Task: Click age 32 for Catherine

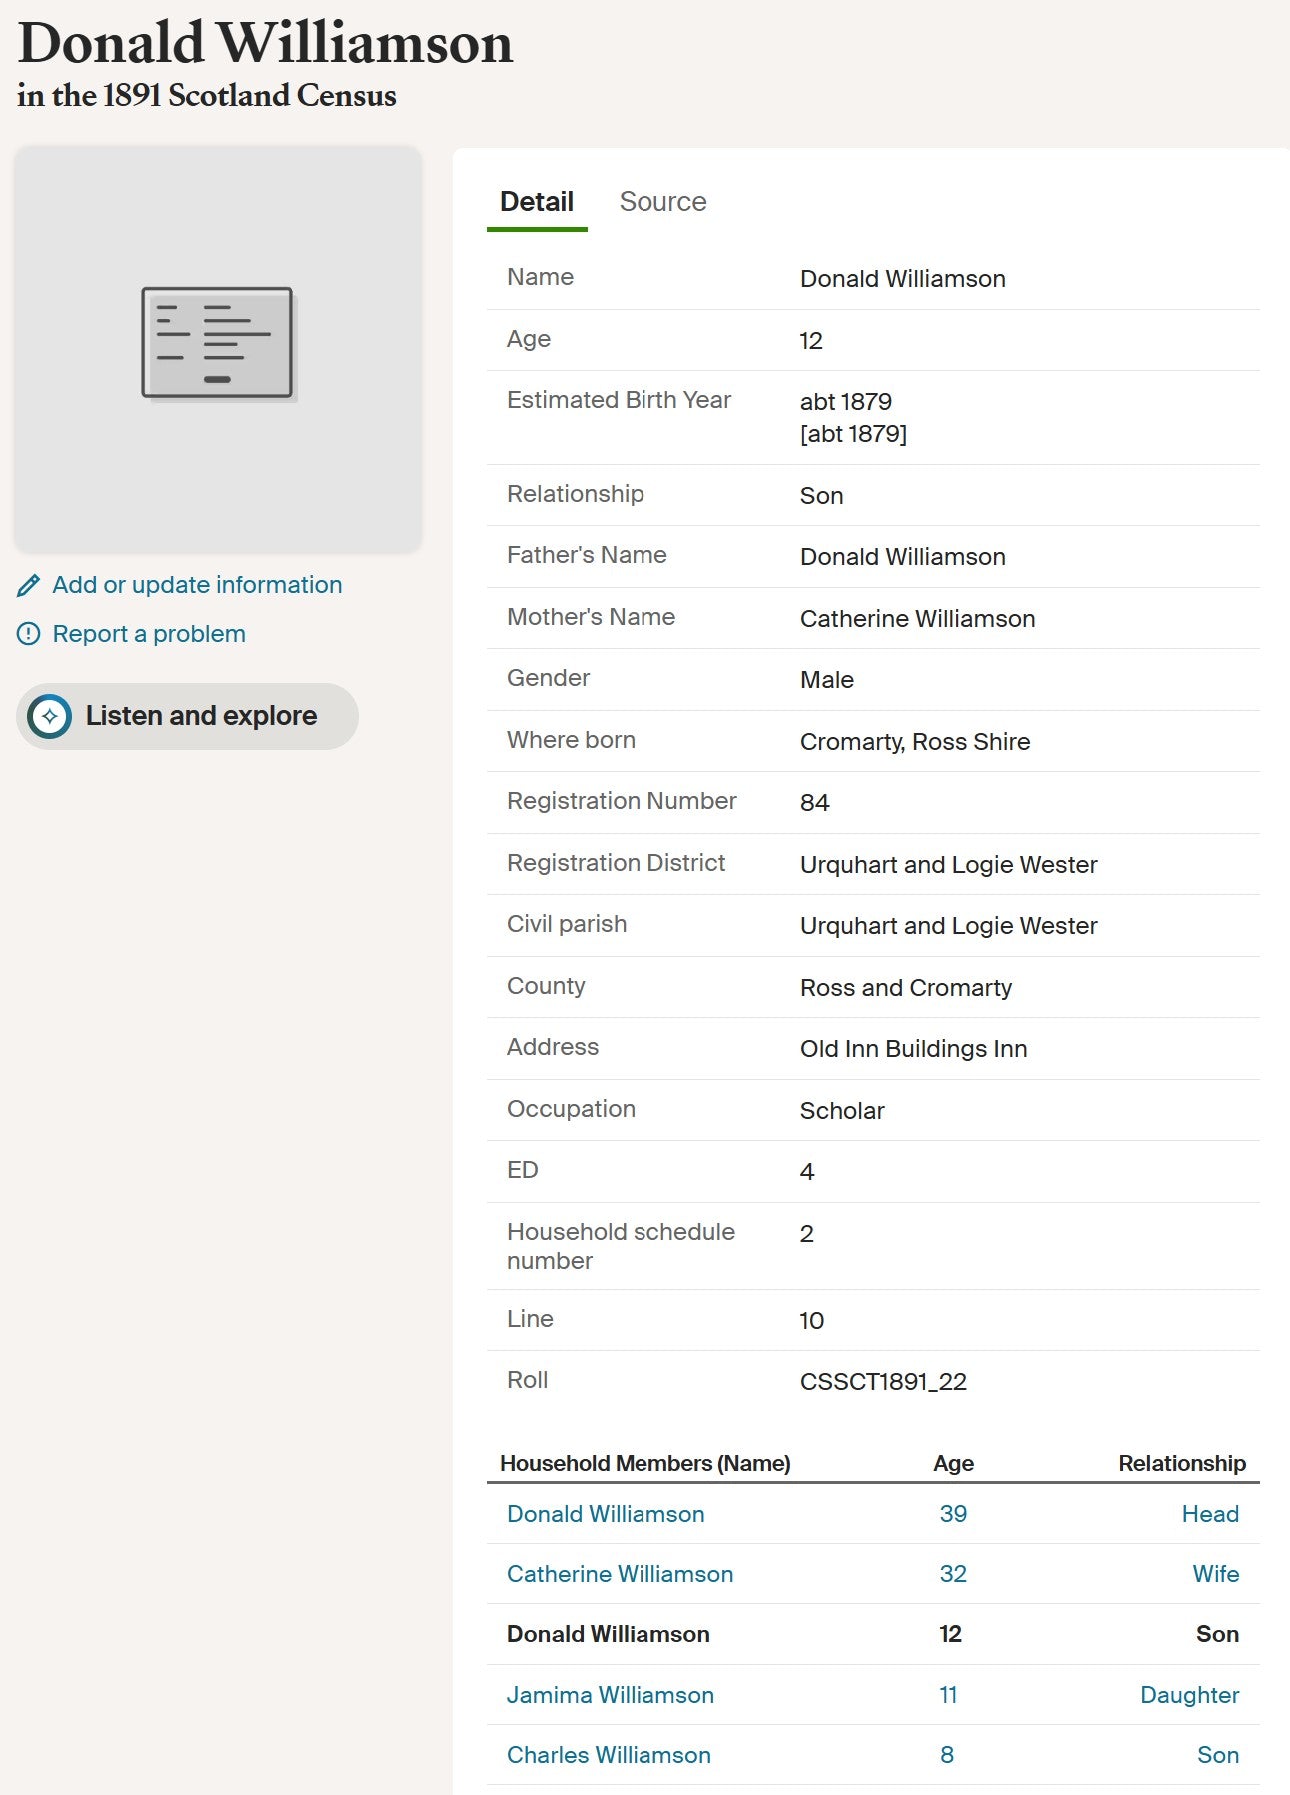Action: pyautogui.click(x=953, y=1574)
